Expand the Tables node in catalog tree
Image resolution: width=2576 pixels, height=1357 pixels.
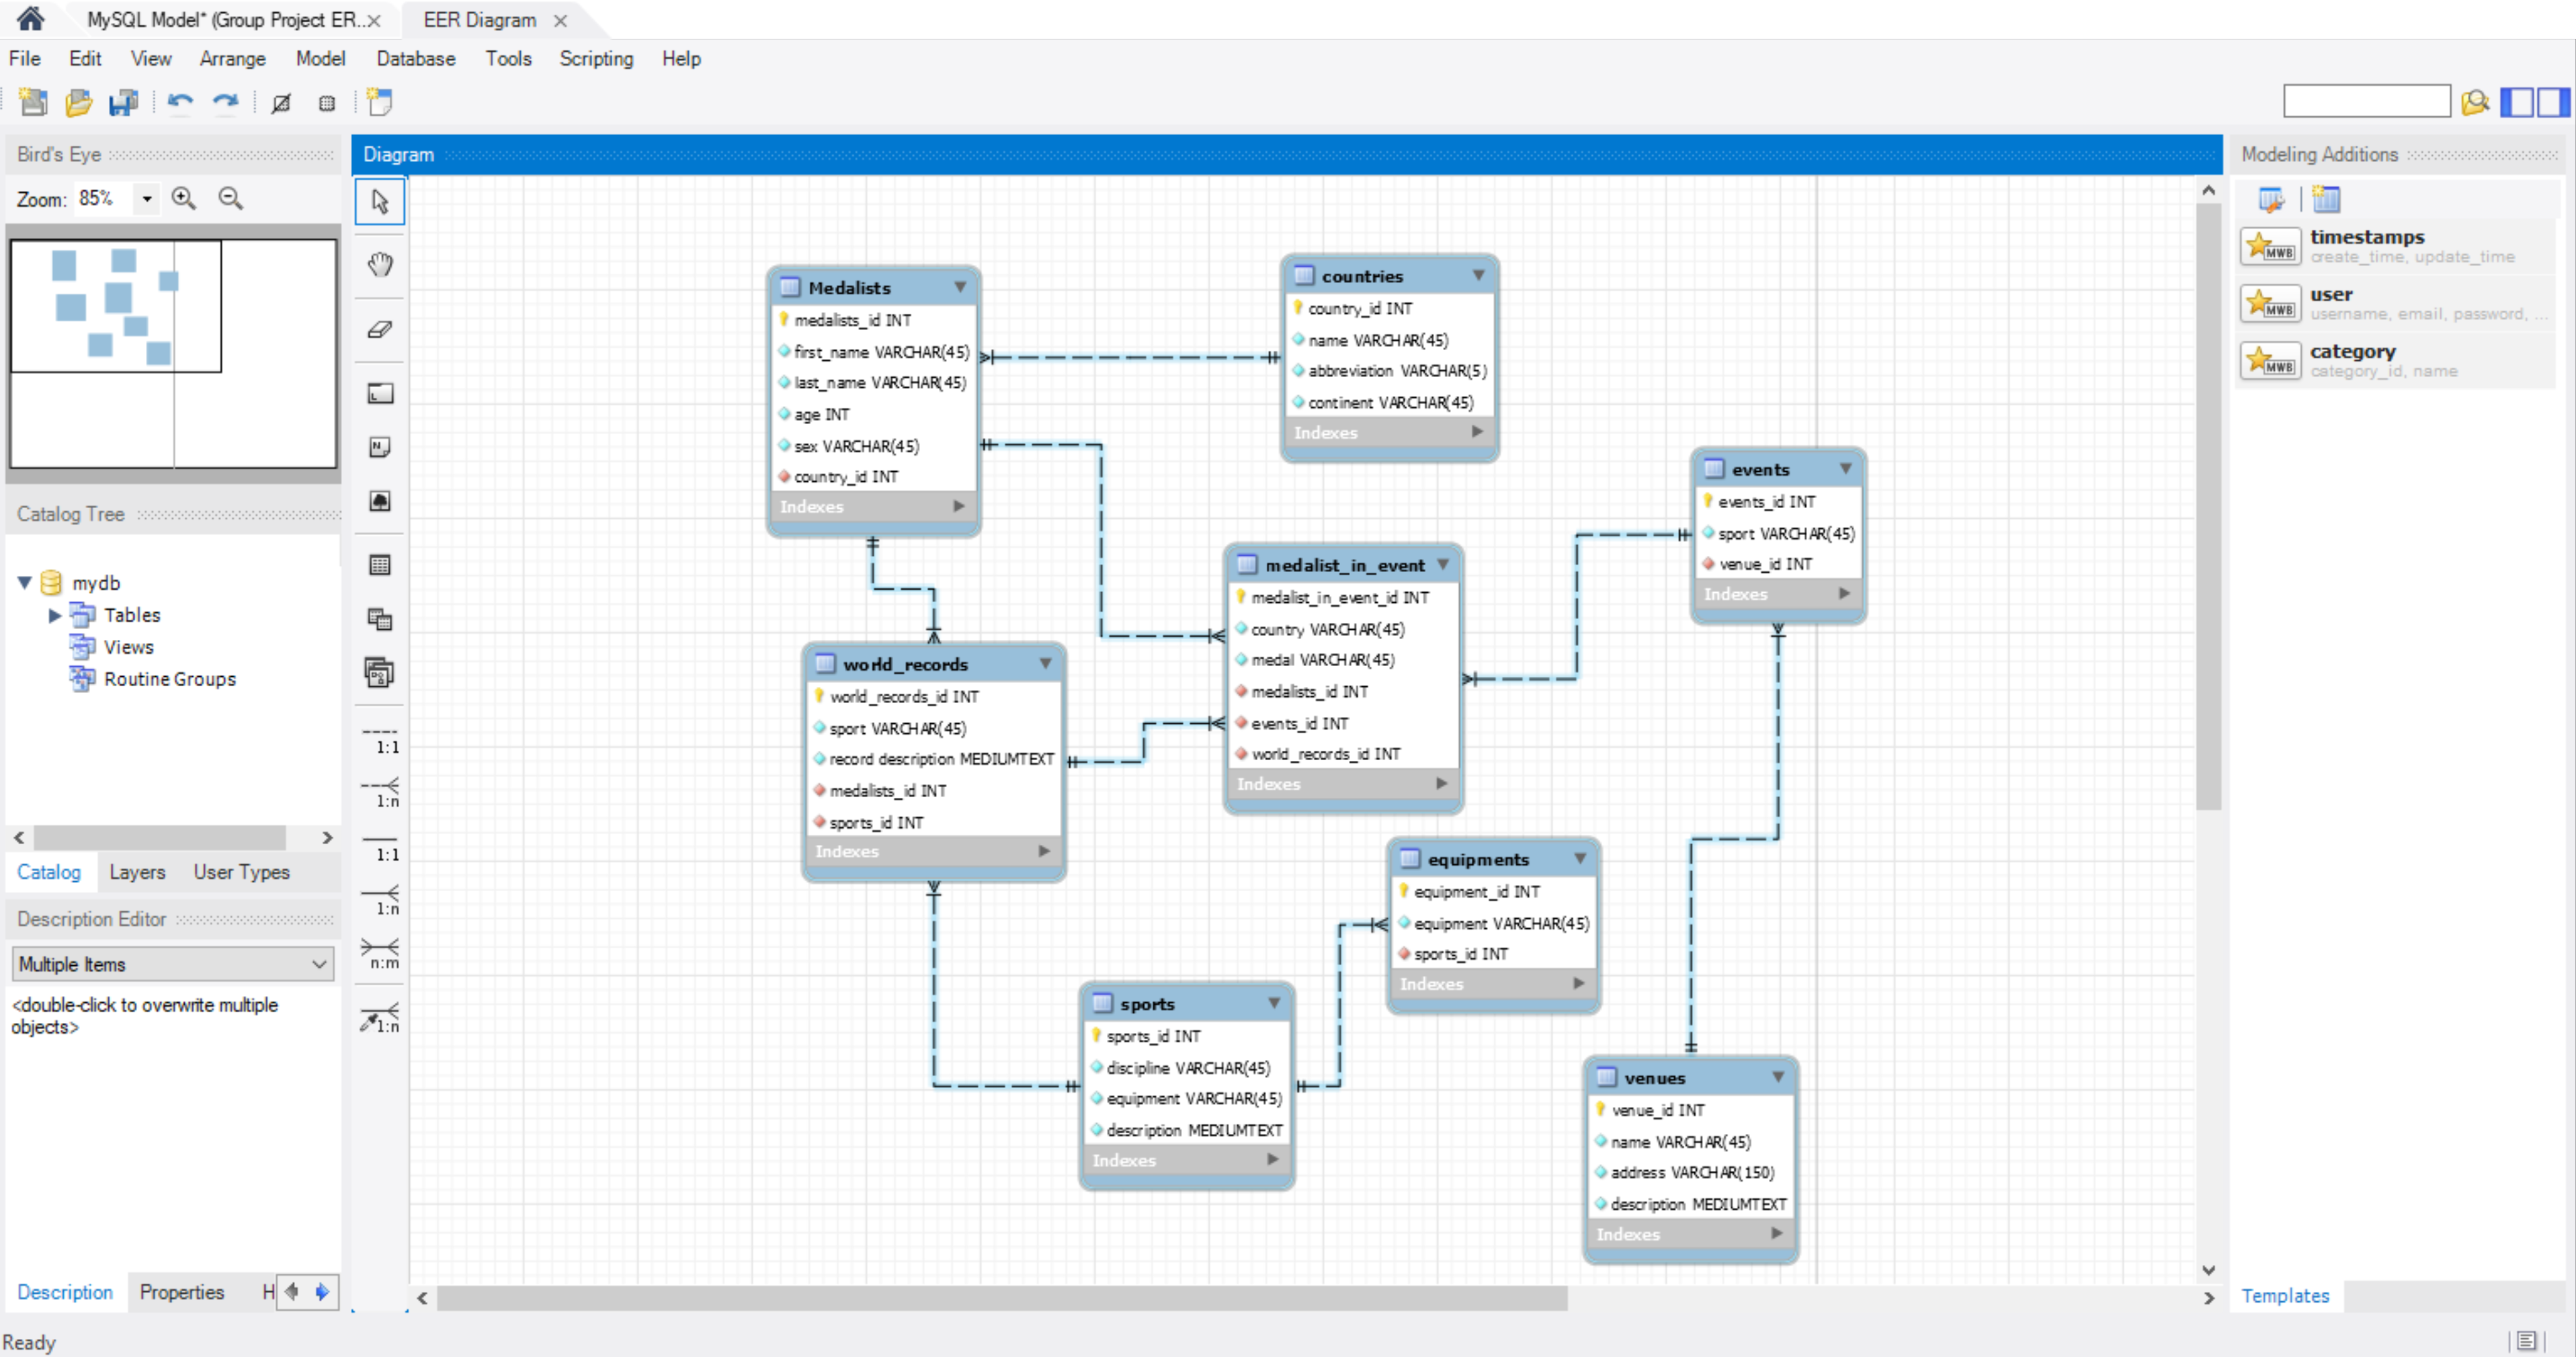click(55, 615)
